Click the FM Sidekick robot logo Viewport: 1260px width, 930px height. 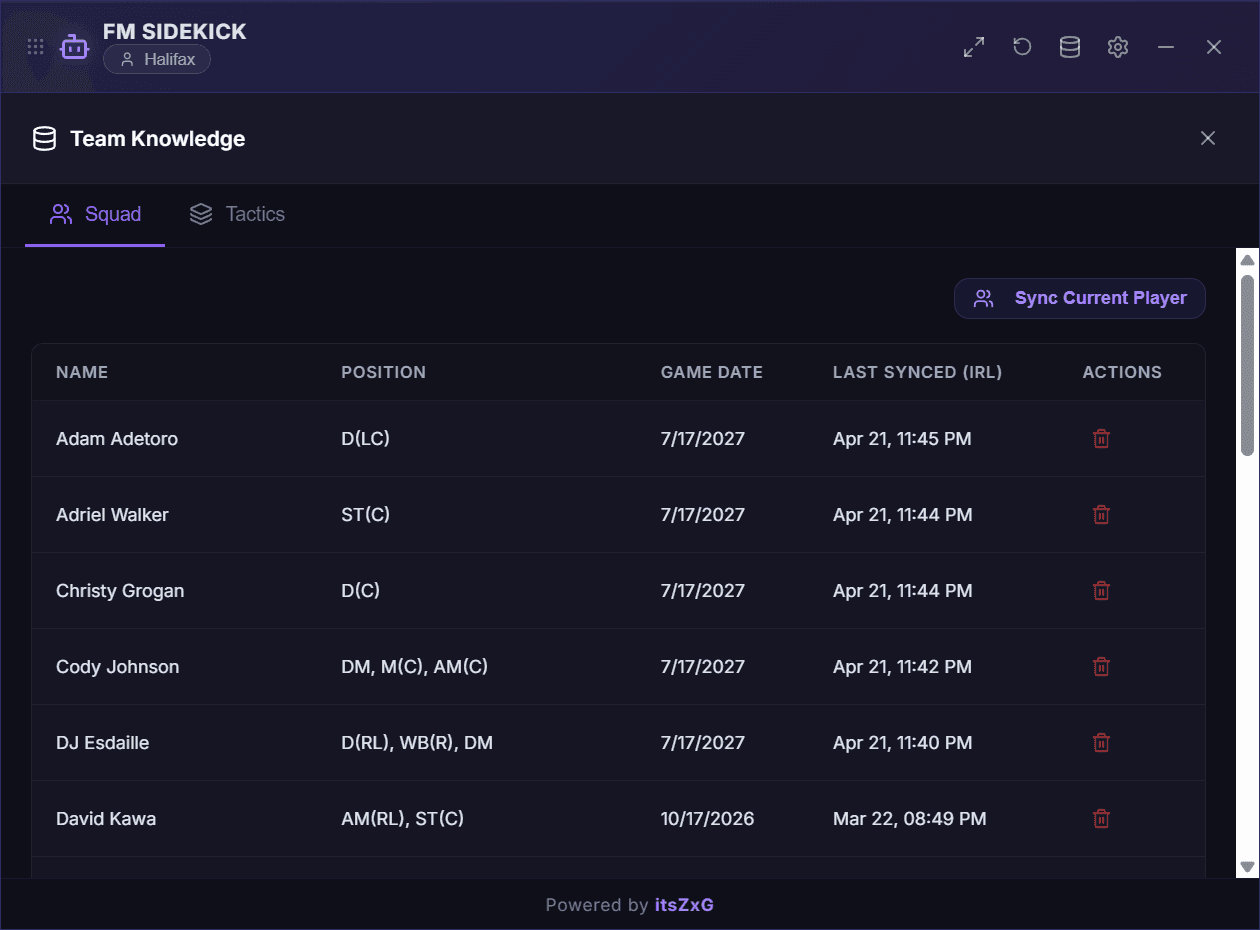pos(75,47)
